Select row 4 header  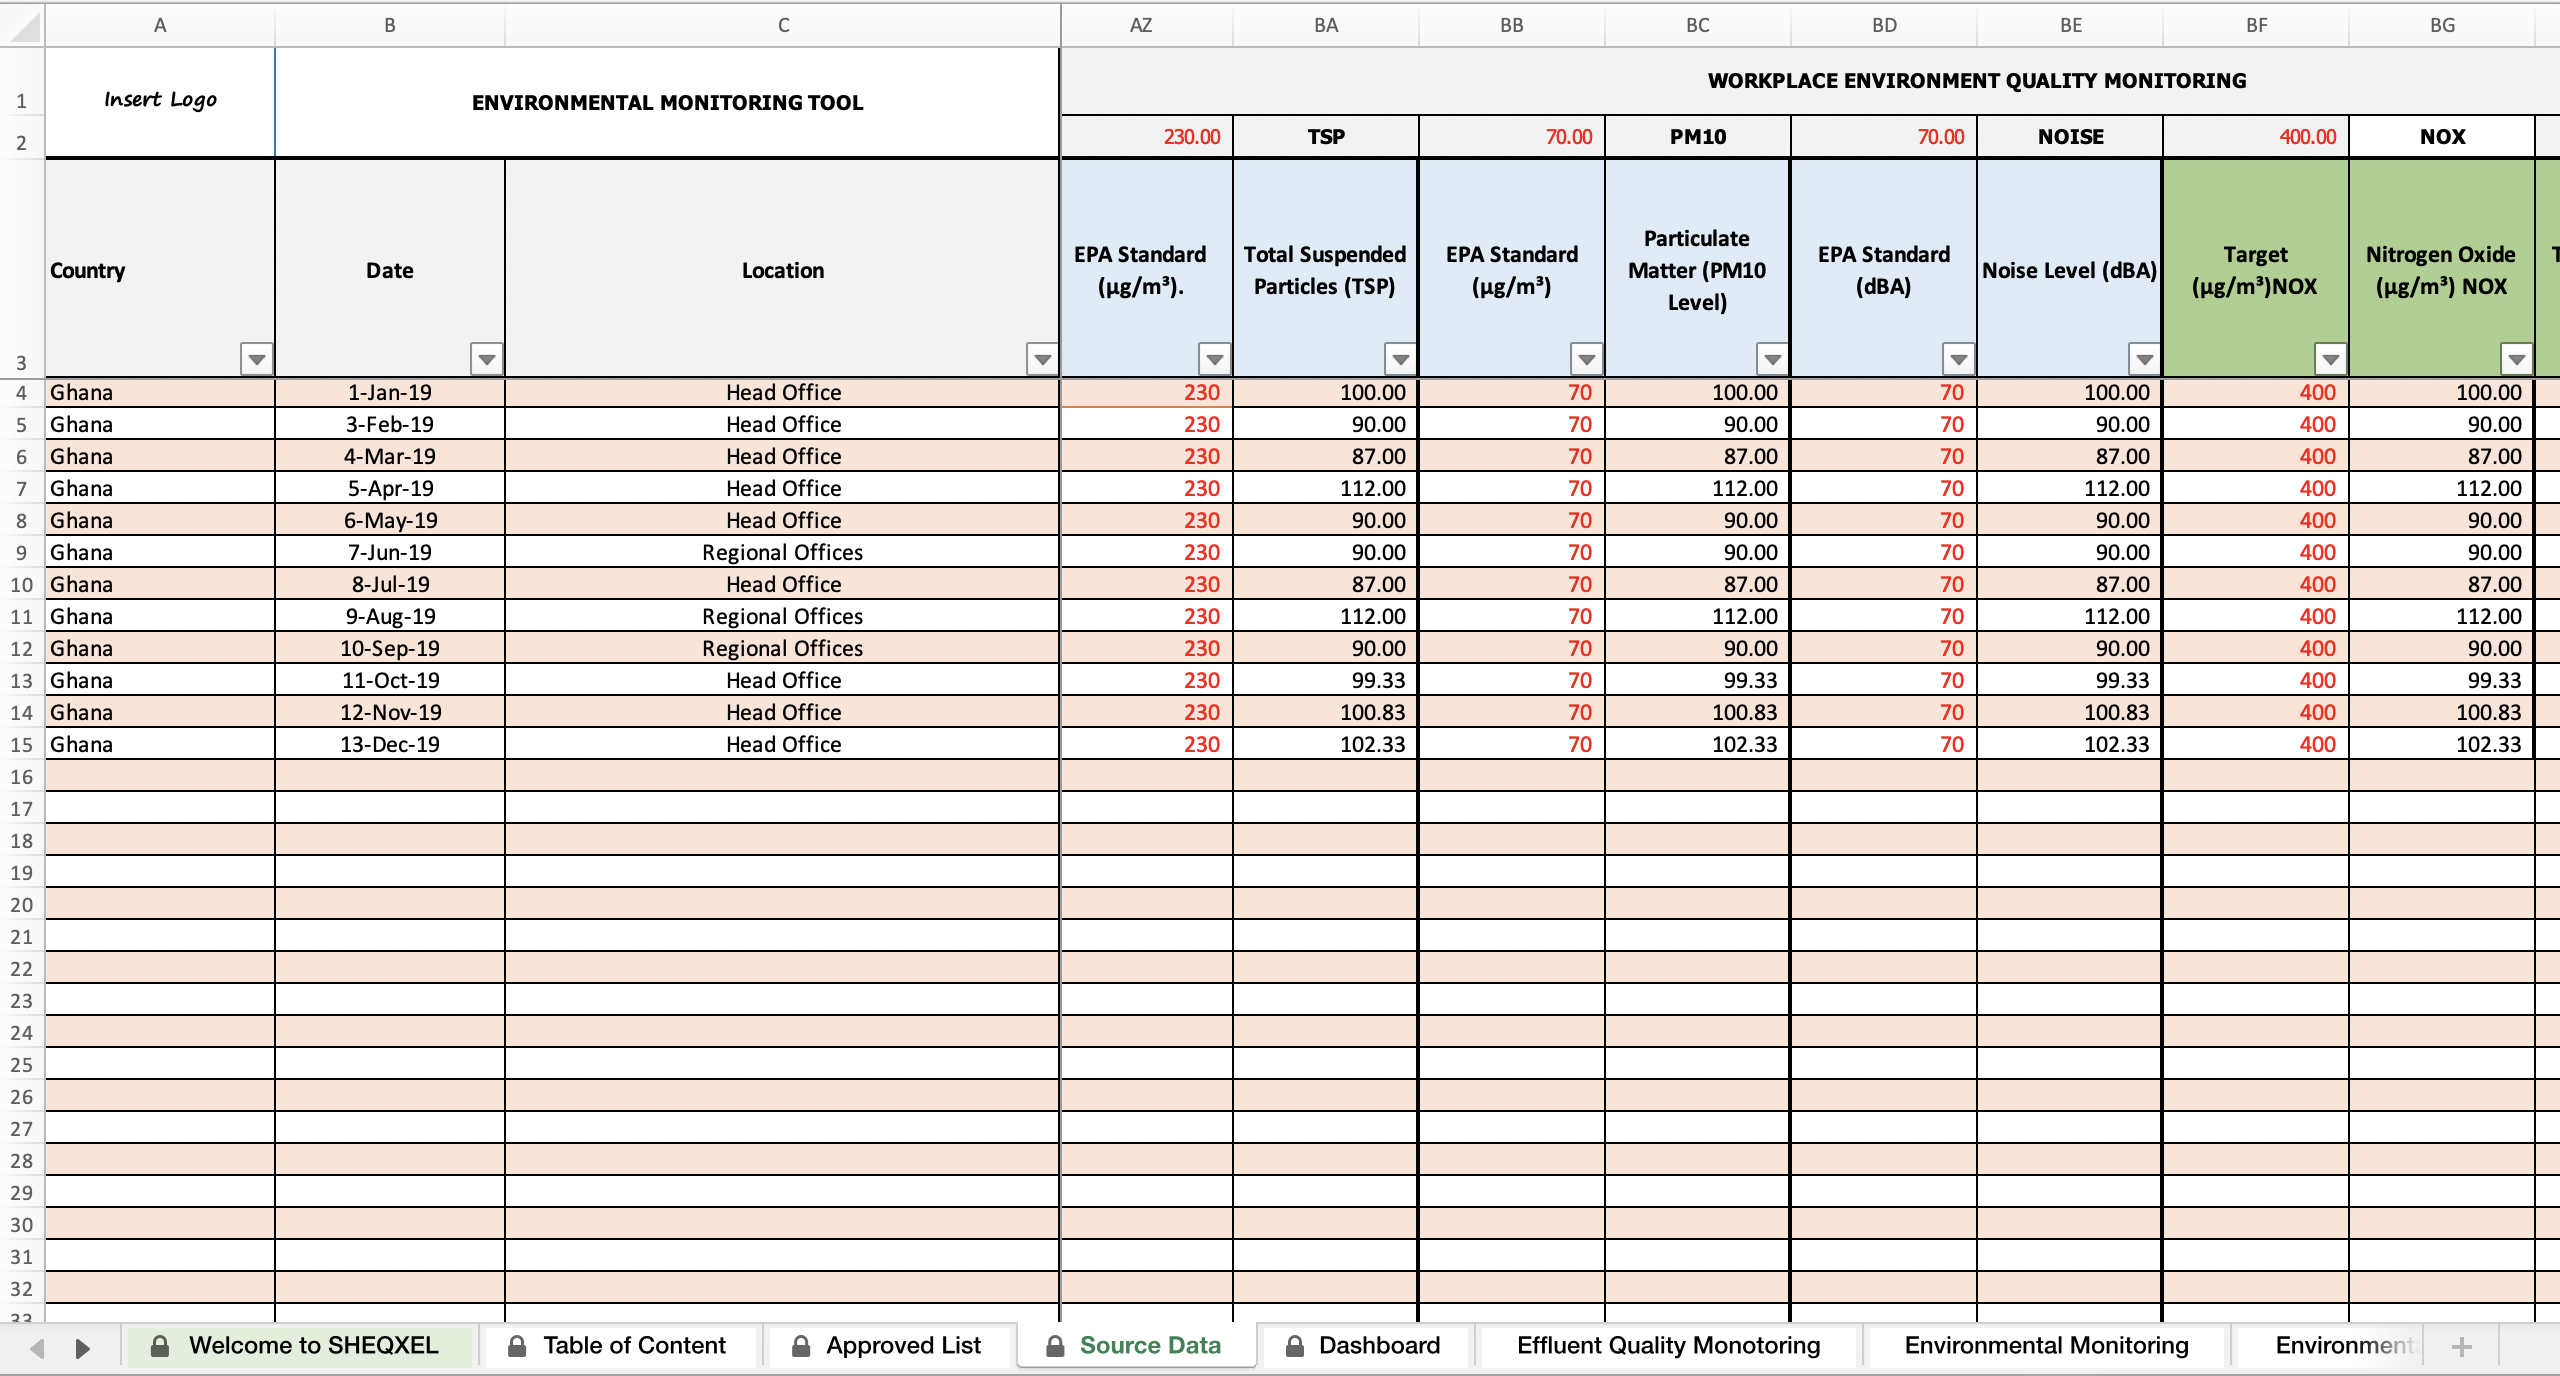[x=22, y=393]
